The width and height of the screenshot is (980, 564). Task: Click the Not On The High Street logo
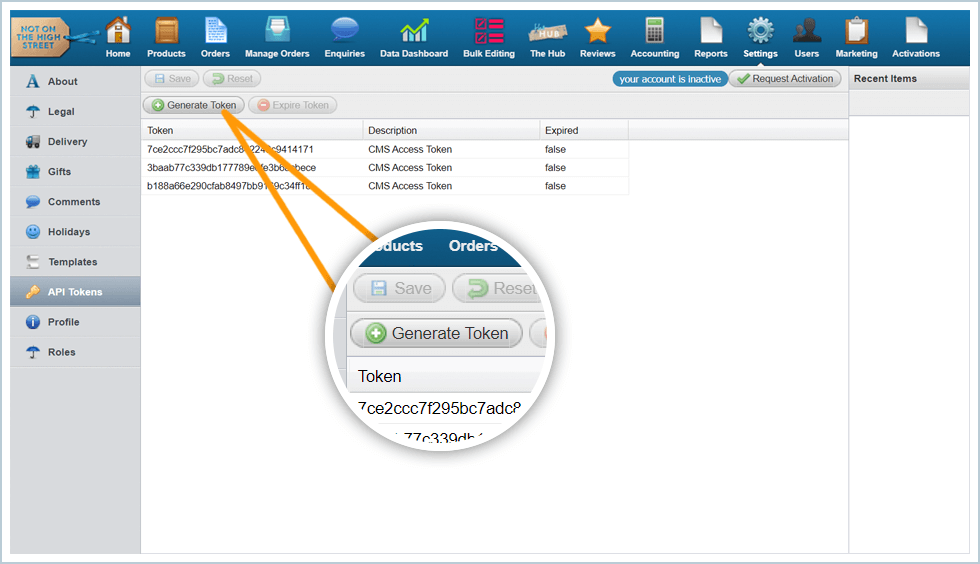[x=42, y=37]
